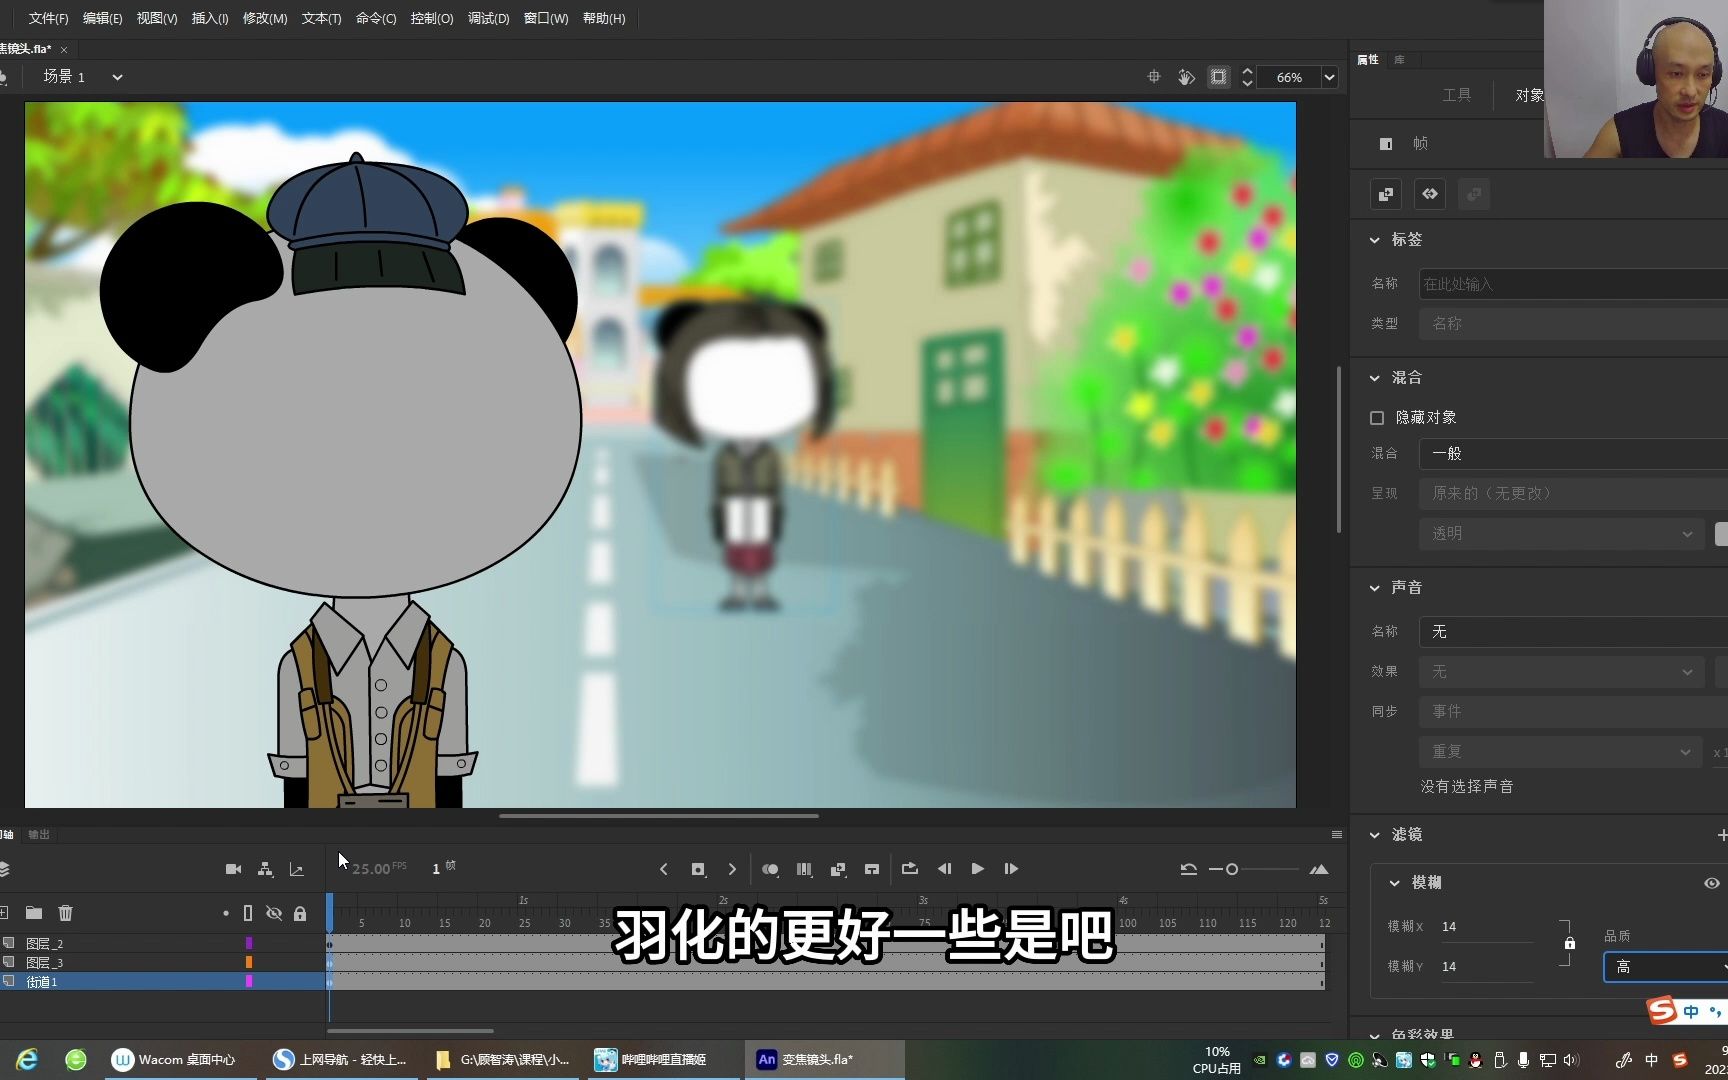Toggle the onion skin icon
1728x1080 pixels.
[770, 869]
